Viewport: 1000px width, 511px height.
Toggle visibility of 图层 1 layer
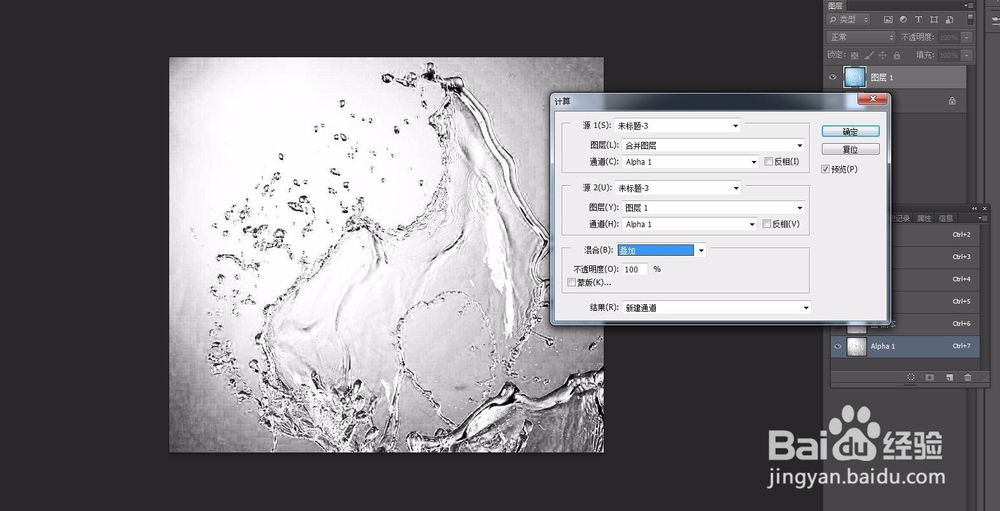tap(833, 77)
